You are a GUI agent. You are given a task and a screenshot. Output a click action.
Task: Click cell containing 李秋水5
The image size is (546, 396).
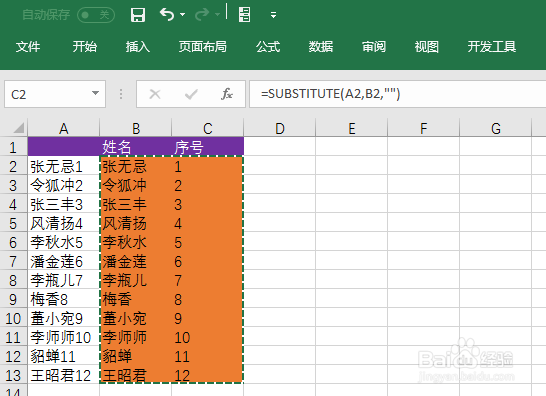click(x=63, y=242)
